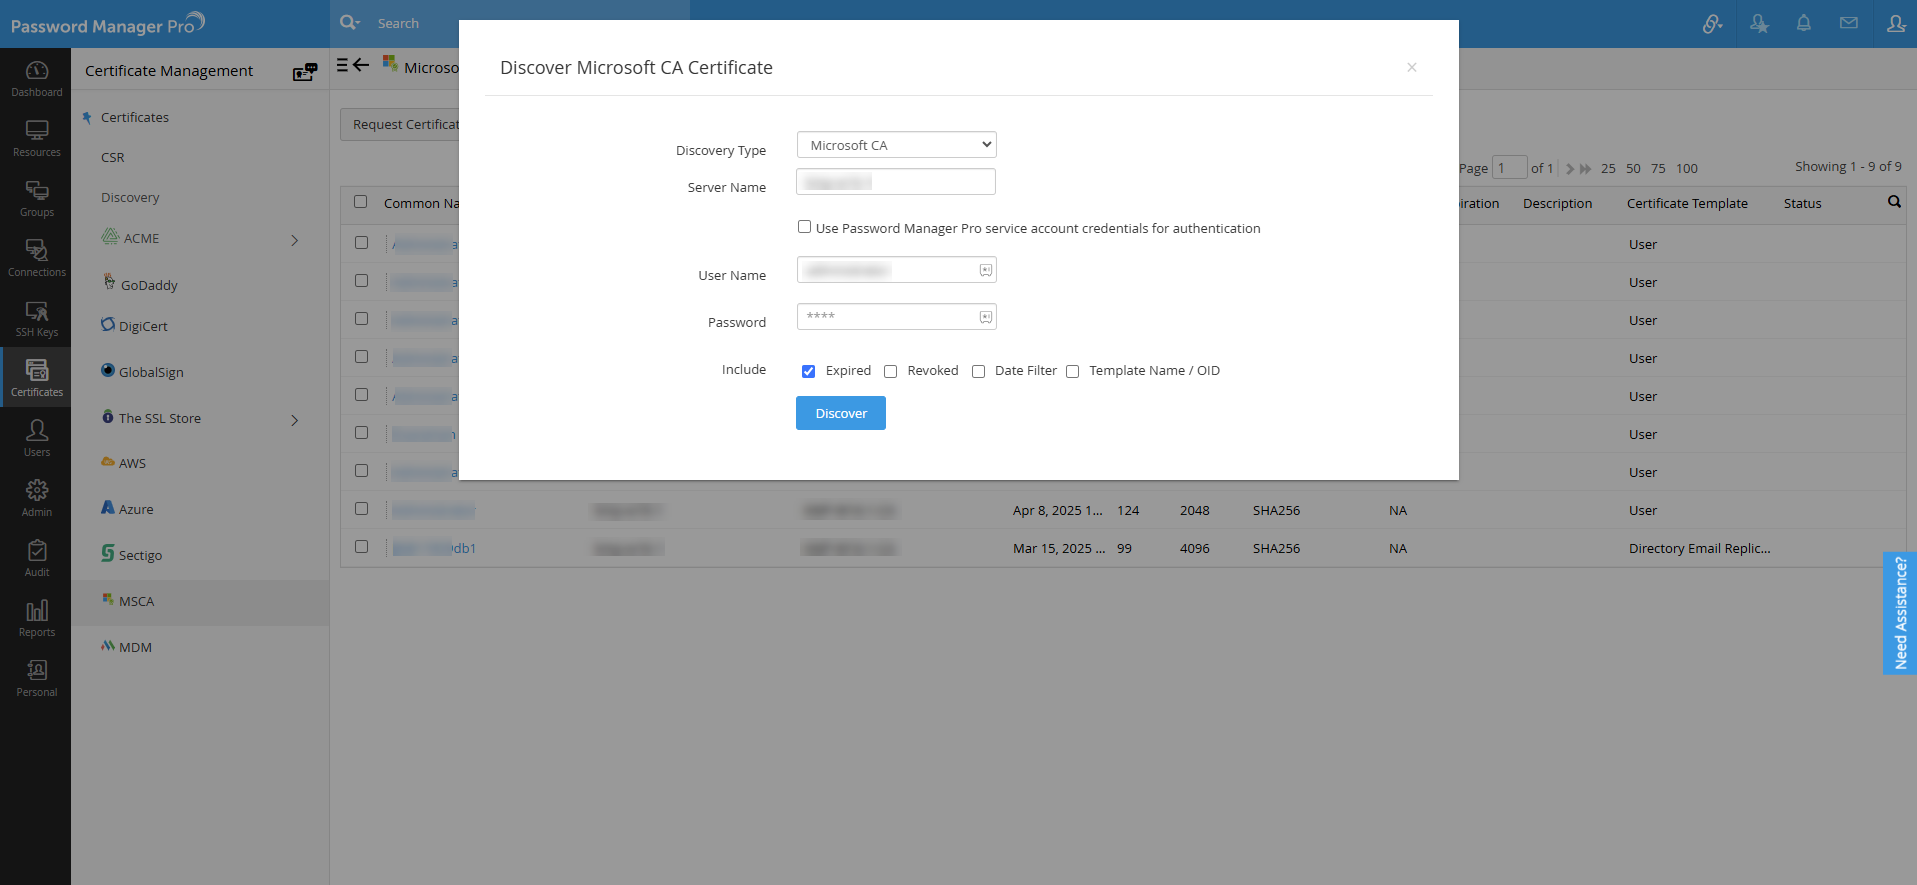The width and height of the screenshot is (1917, 885).
Task: Go to last page double-arrow icon
Action: (x=1586, y=169)
